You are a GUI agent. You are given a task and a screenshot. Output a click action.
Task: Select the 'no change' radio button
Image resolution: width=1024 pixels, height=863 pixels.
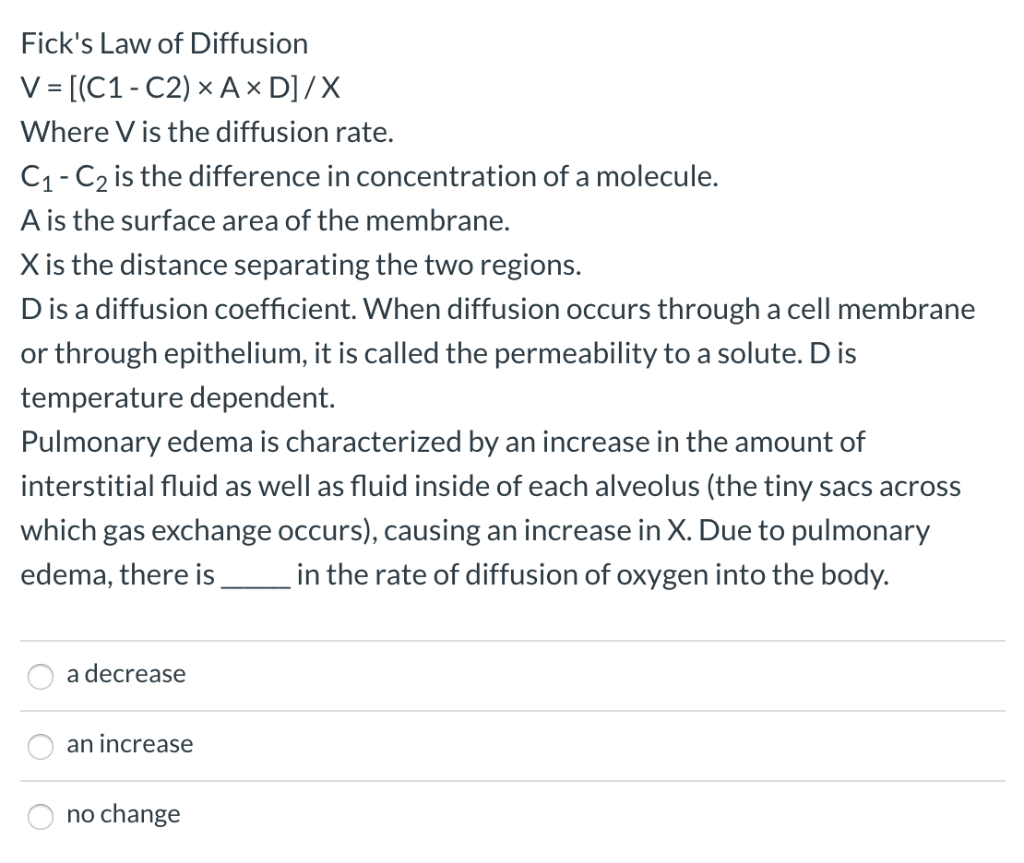tap(39, 817)
